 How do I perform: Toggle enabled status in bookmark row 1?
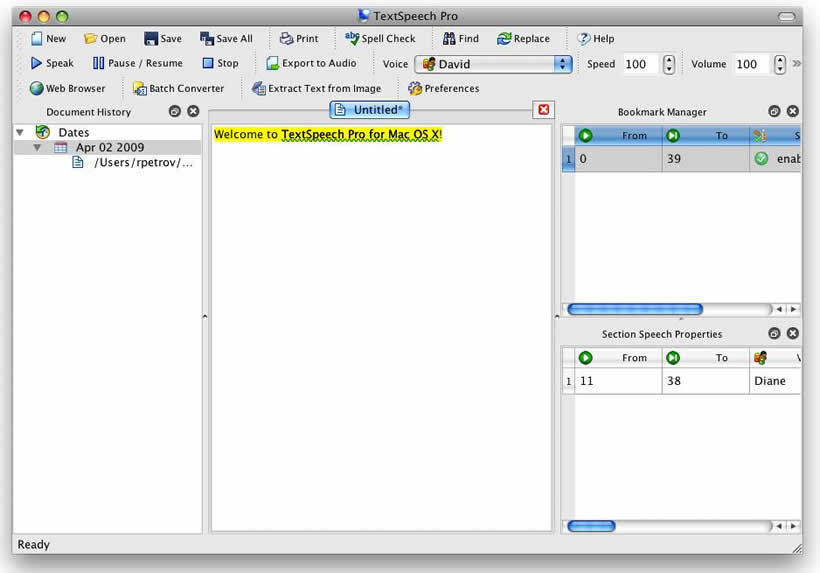pyautogui.click(x=761, y=158)
